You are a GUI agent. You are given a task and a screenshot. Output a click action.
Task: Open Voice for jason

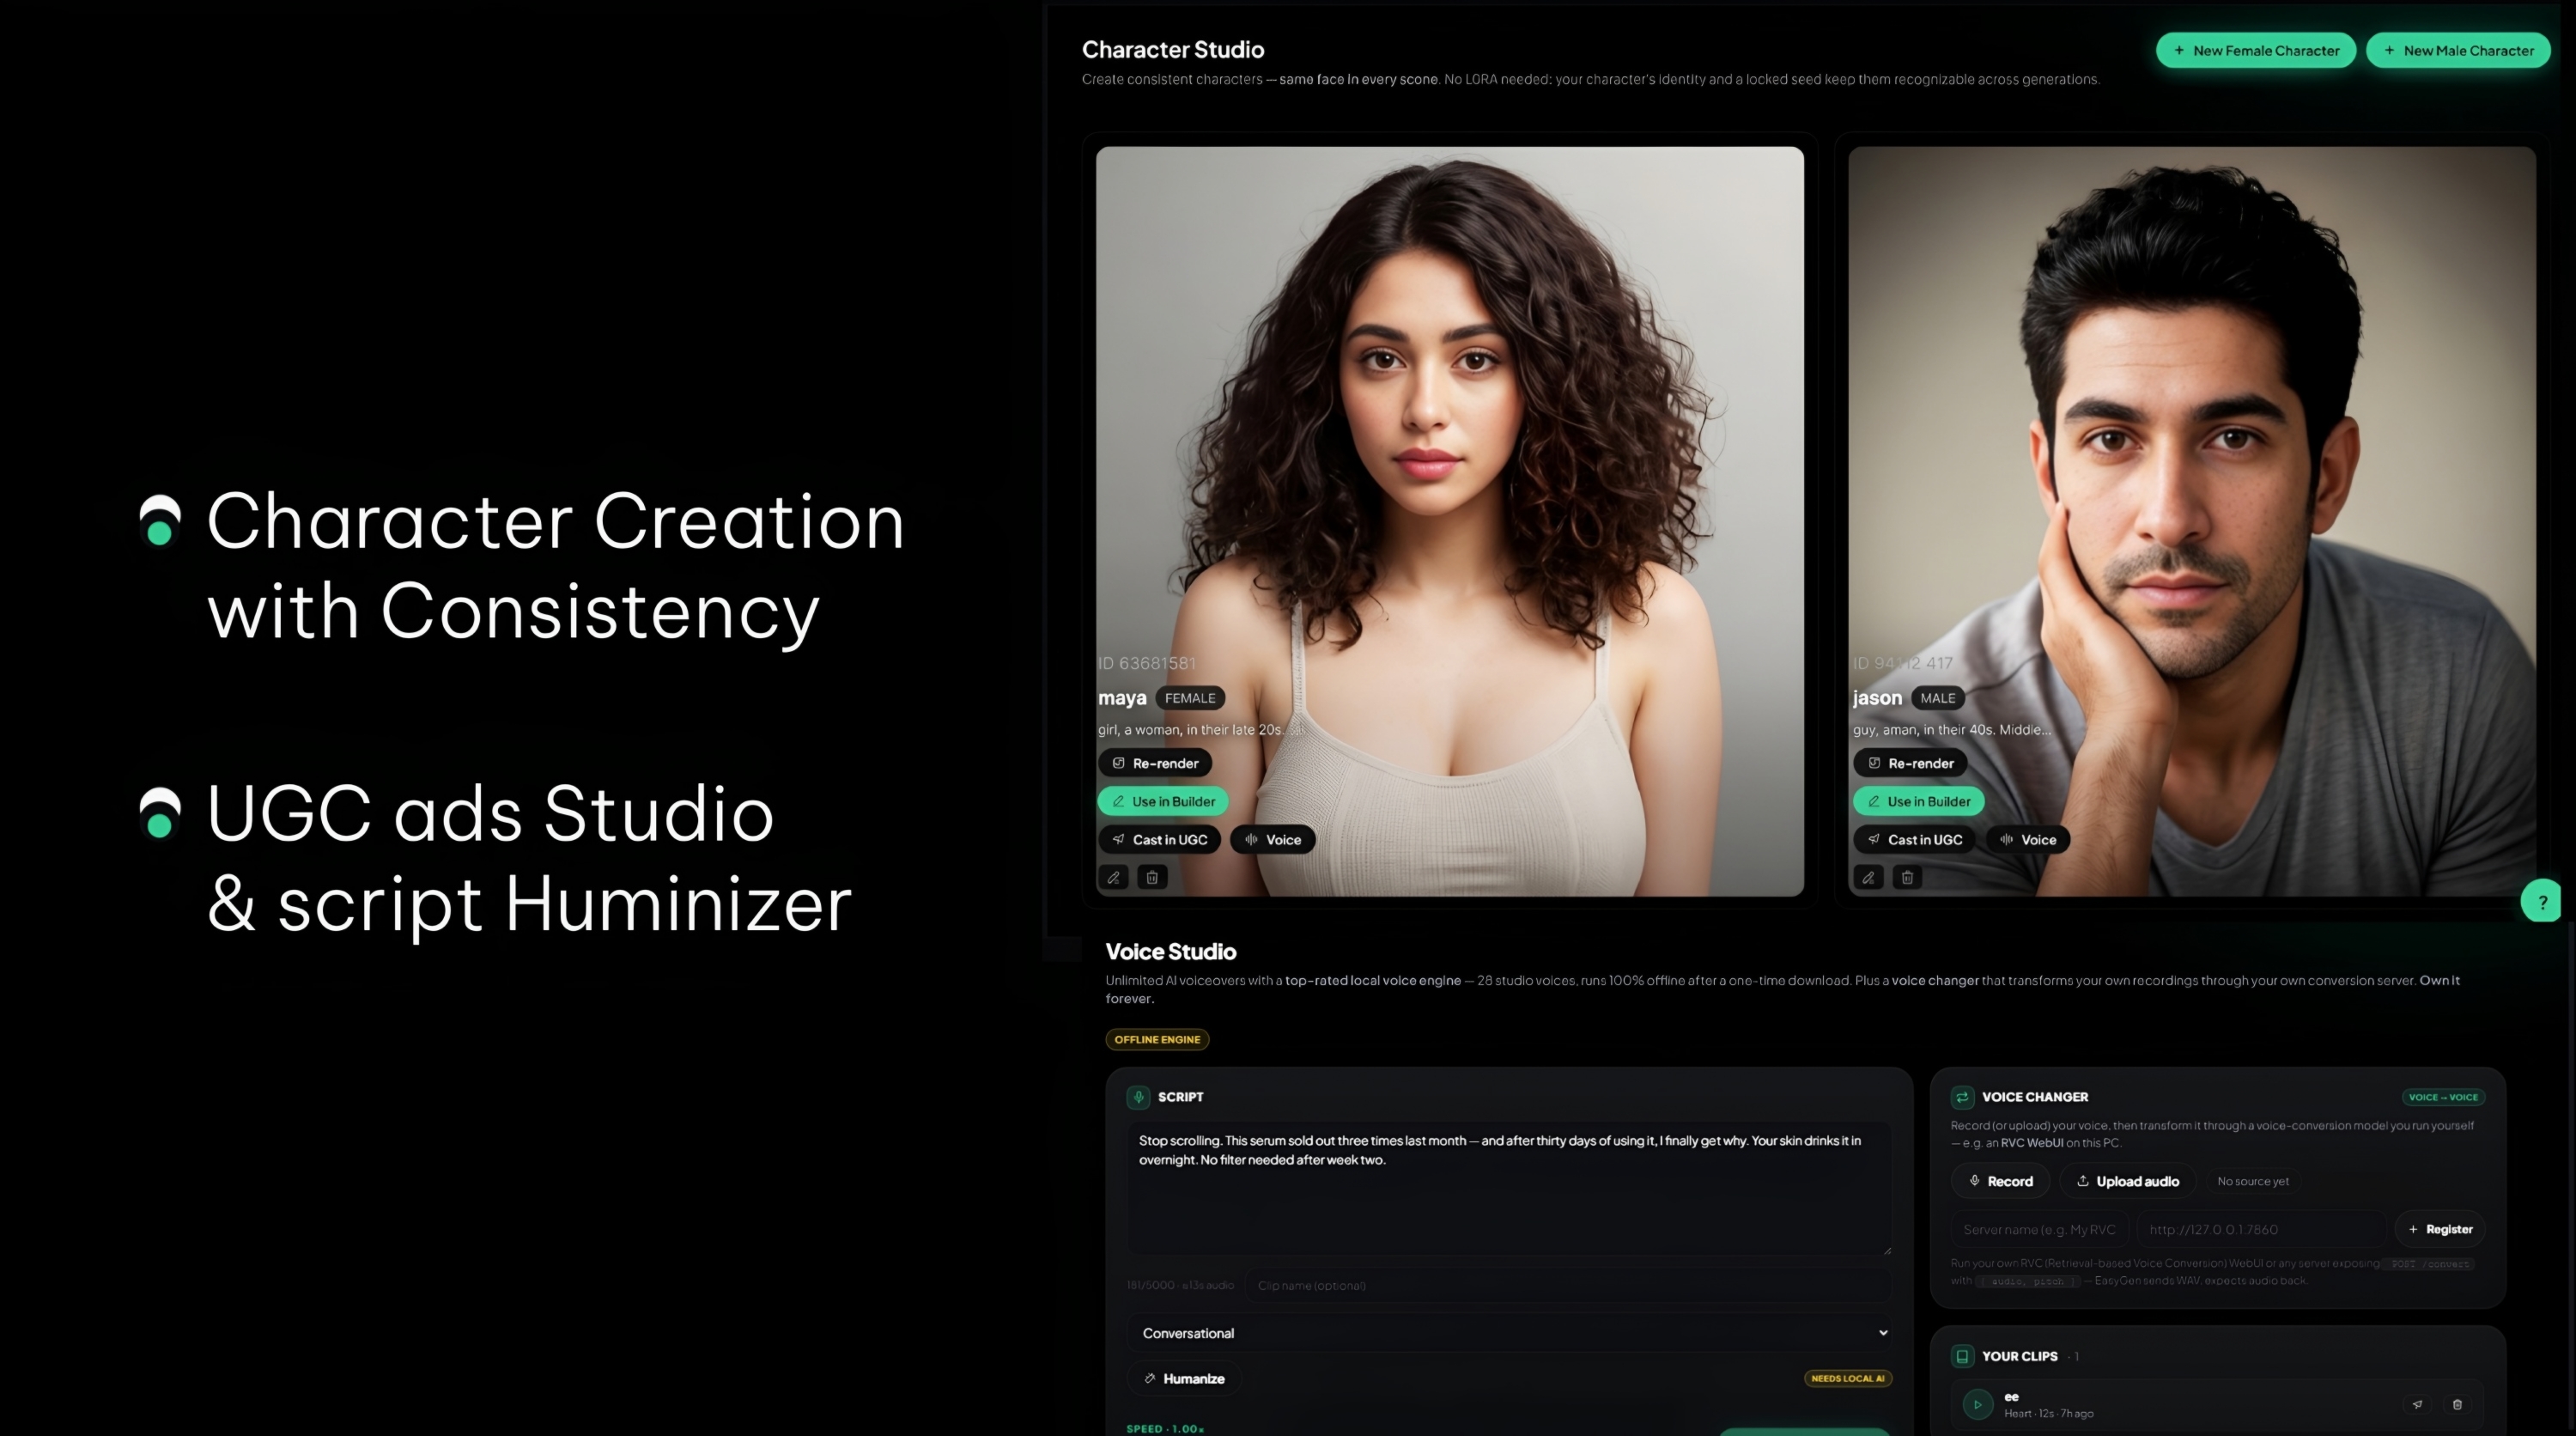tap(2028, 840)
